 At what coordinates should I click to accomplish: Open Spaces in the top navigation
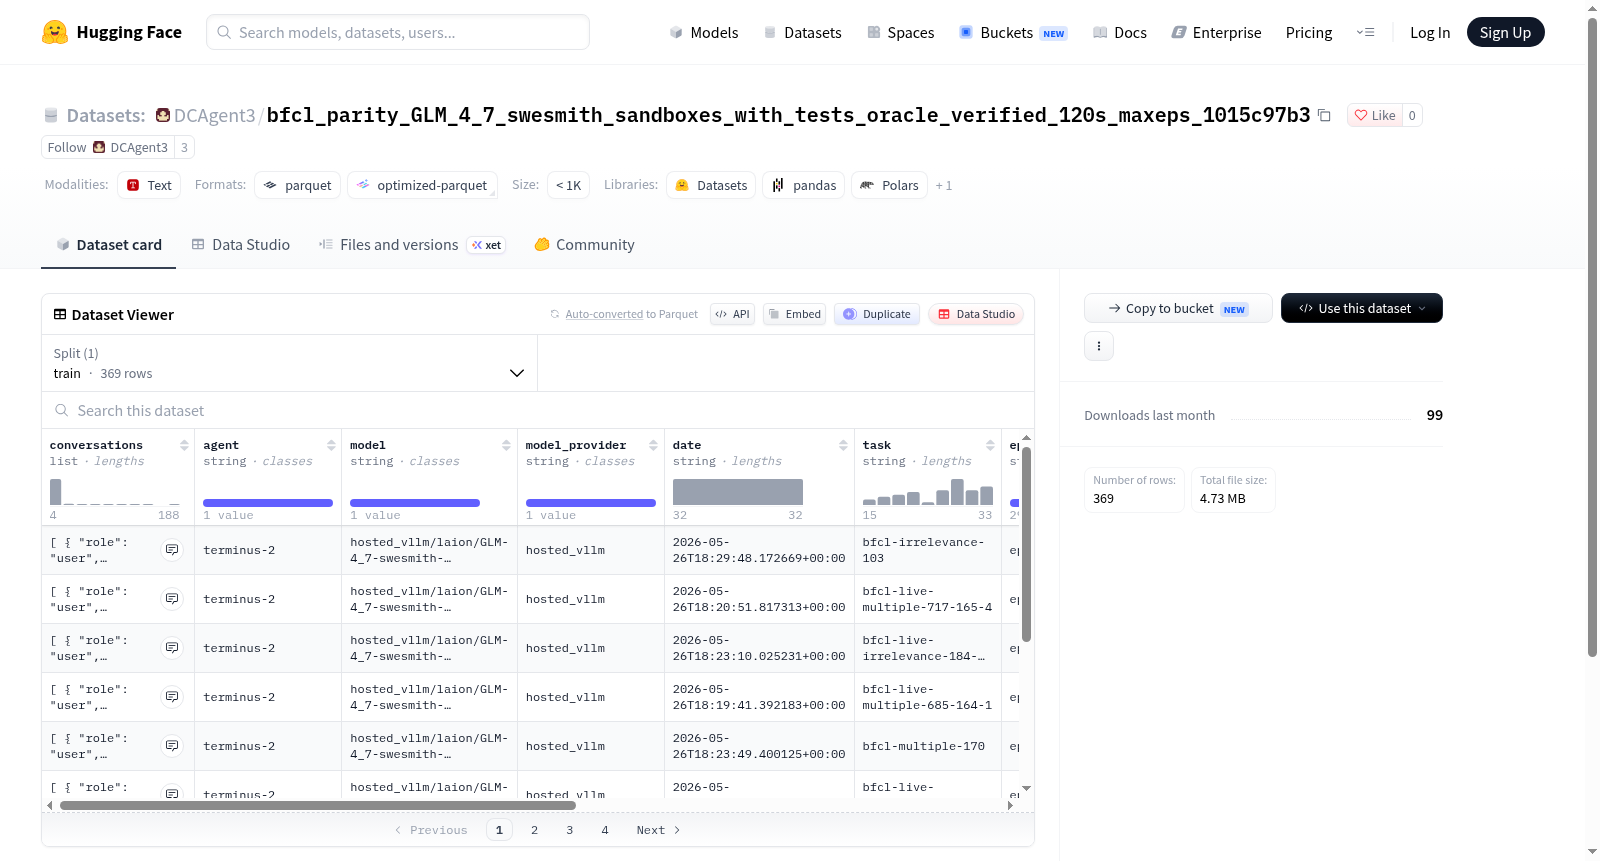click(901, 32)
